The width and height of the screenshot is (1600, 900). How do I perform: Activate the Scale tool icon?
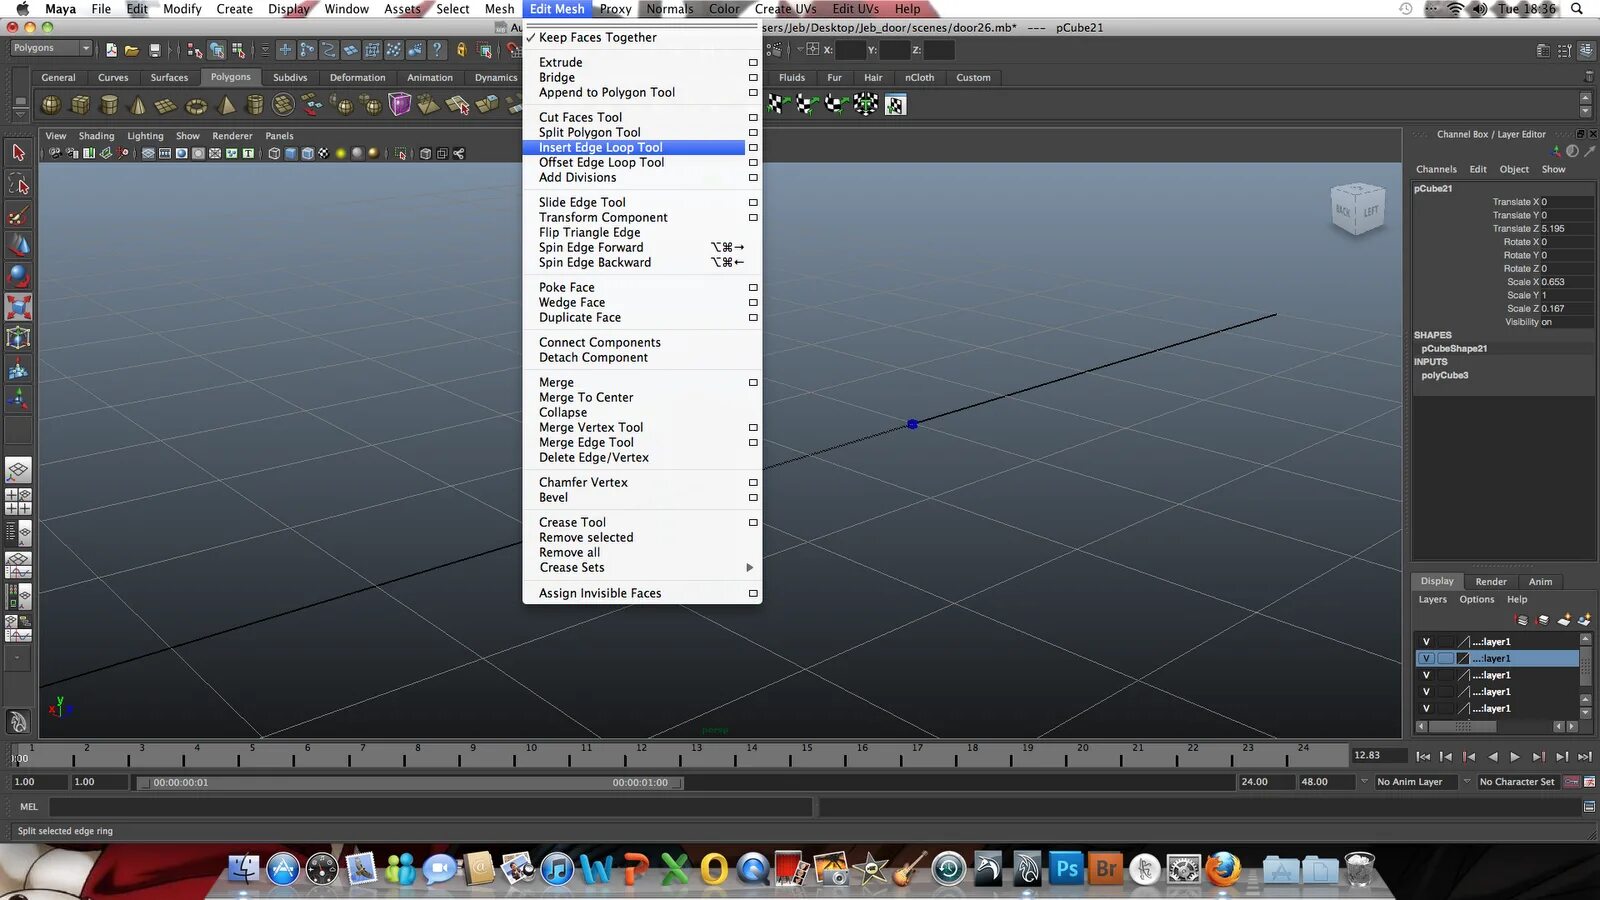coord(18,307)
